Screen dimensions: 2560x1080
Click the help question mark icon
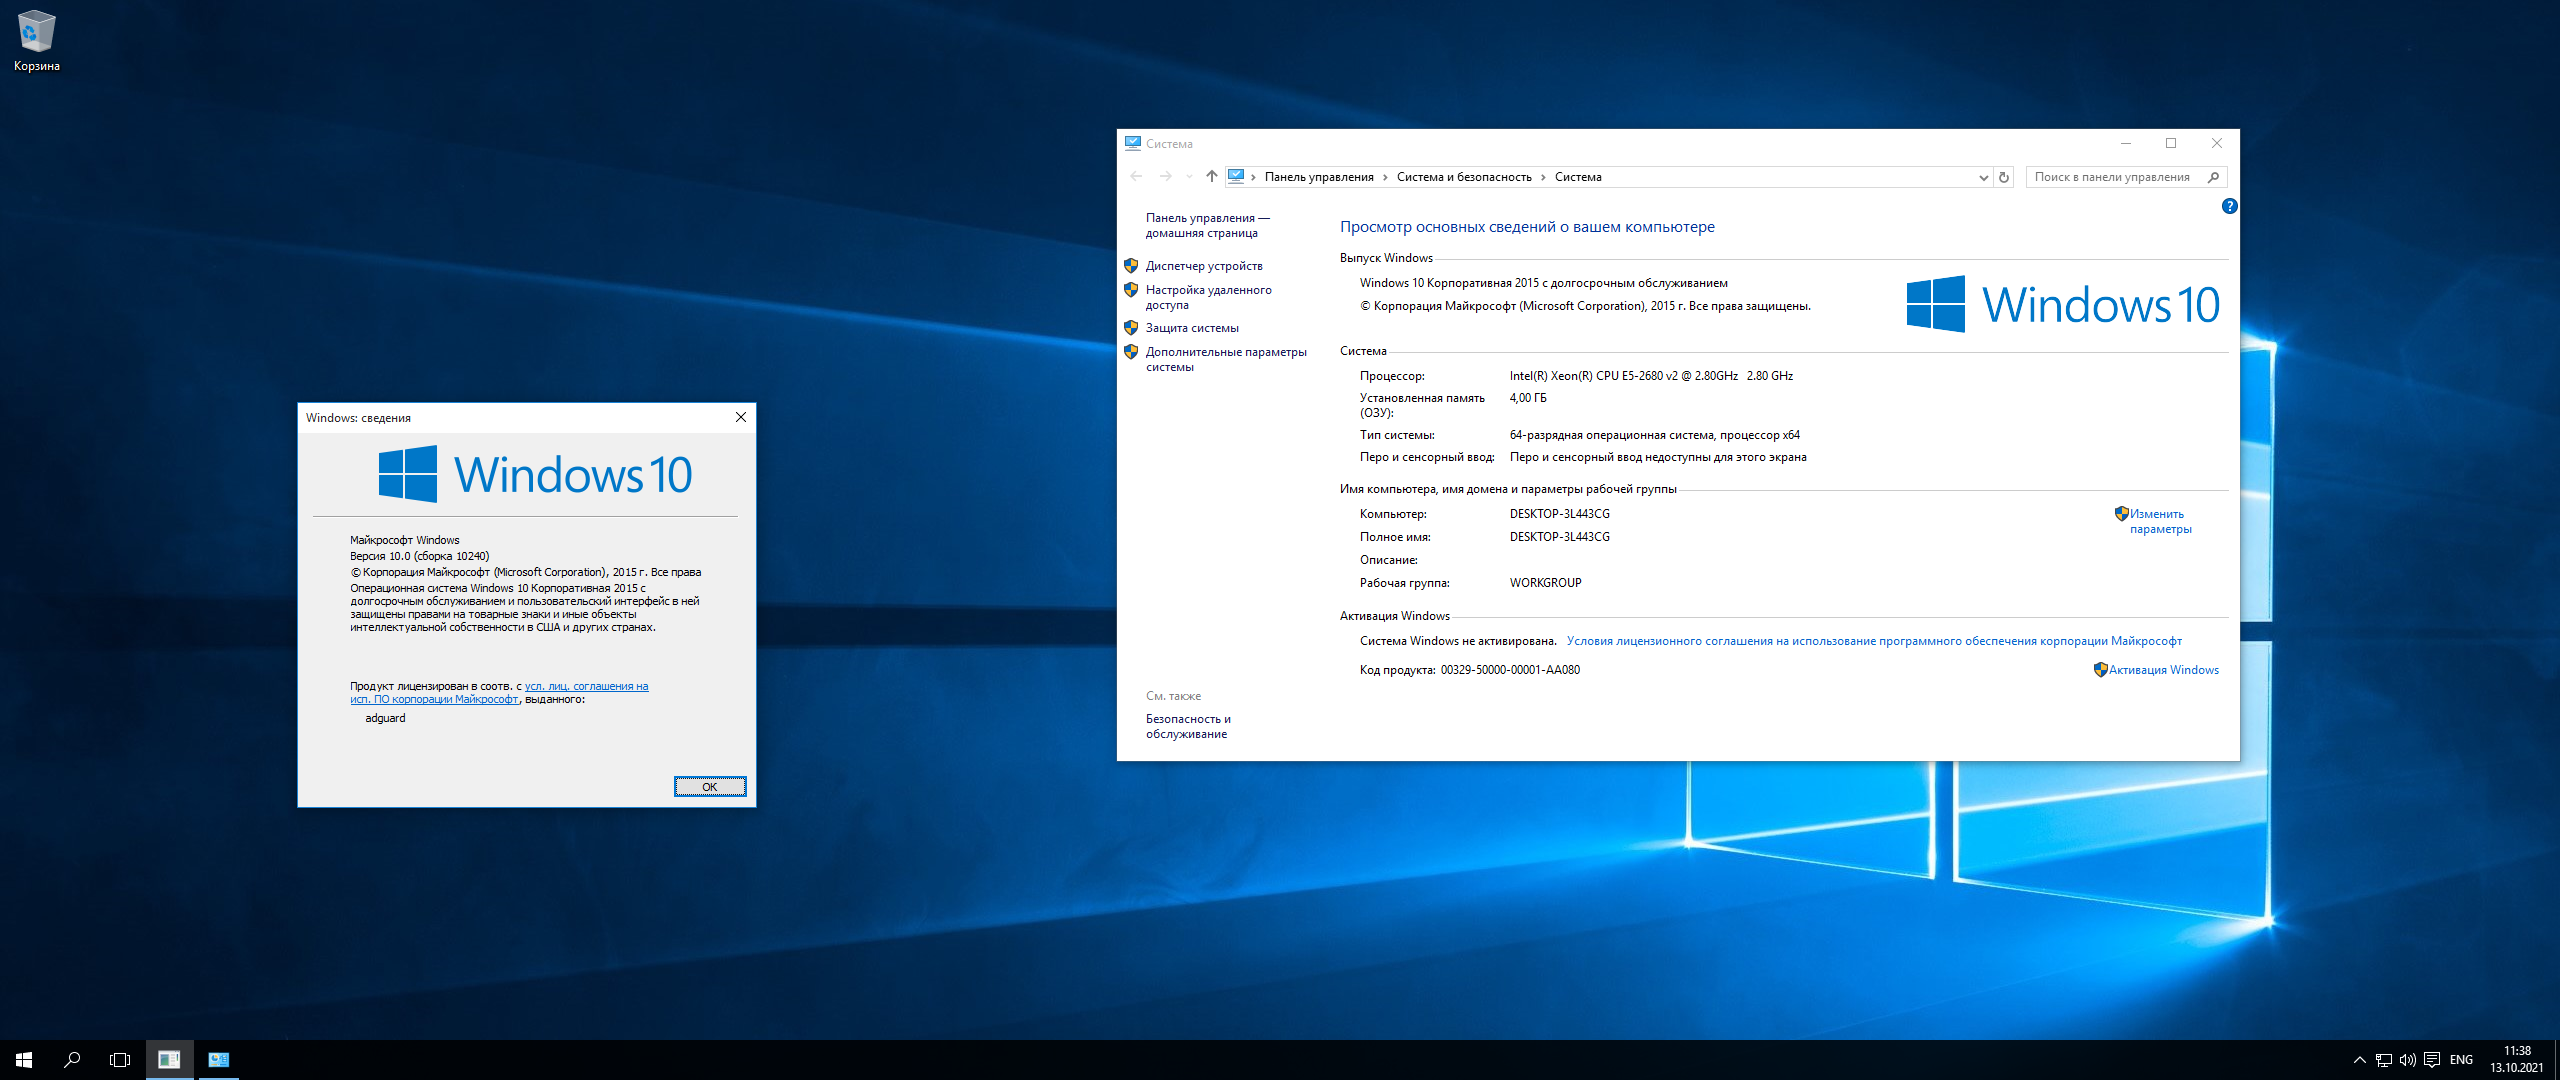pyautogui.click(x=2229, y=206)
